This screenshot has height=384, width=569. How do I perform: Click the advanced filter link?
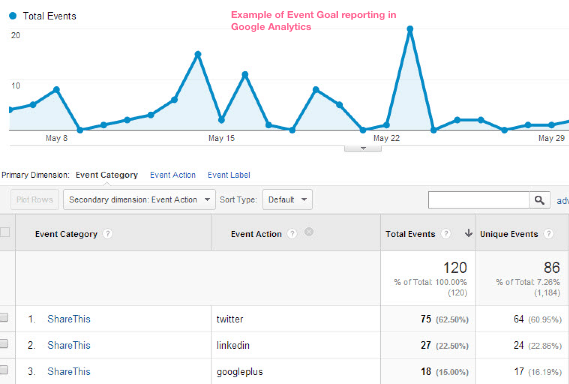[563, 201]
